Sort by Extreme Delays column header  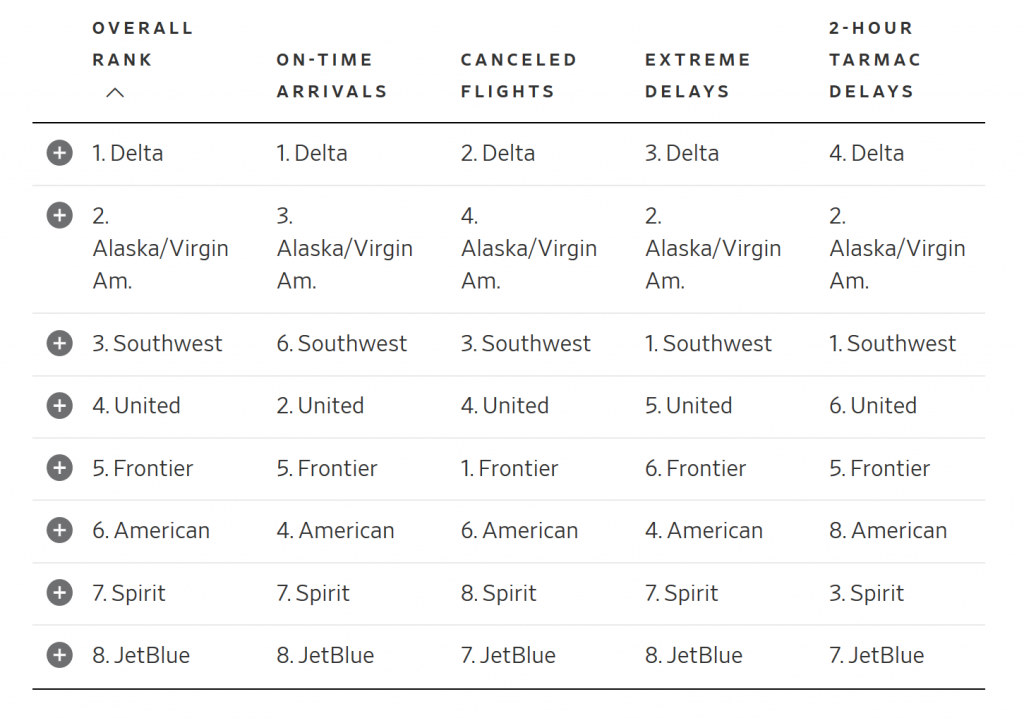click(x=697, y=75)
